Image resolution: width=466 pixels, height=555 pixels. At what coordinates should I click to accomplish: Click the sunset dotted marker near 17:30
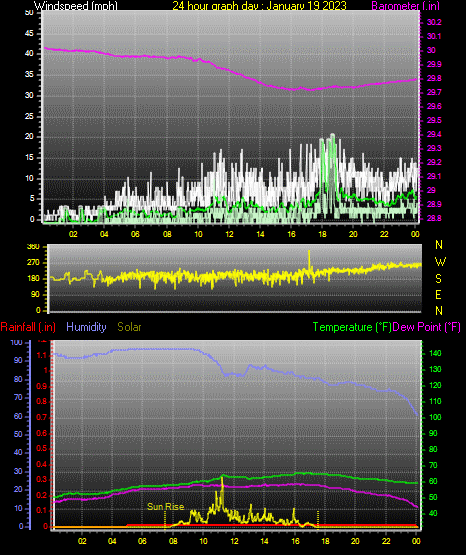318,520
